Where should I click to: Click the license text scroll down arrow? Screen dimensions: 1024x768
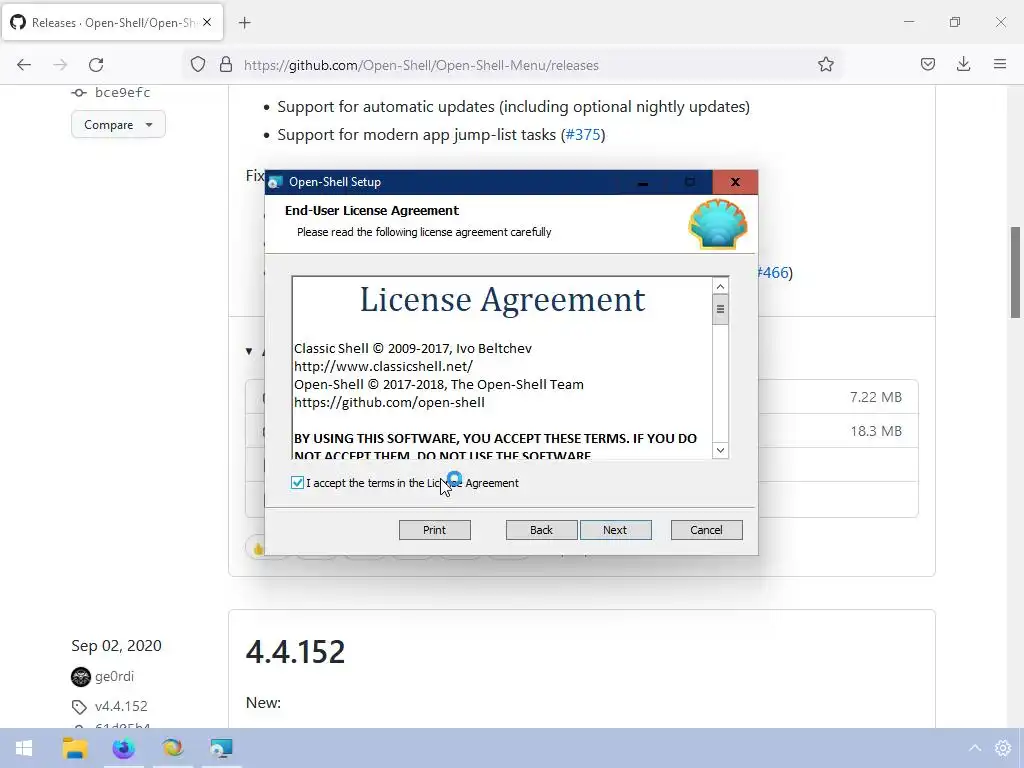(720, 450)
